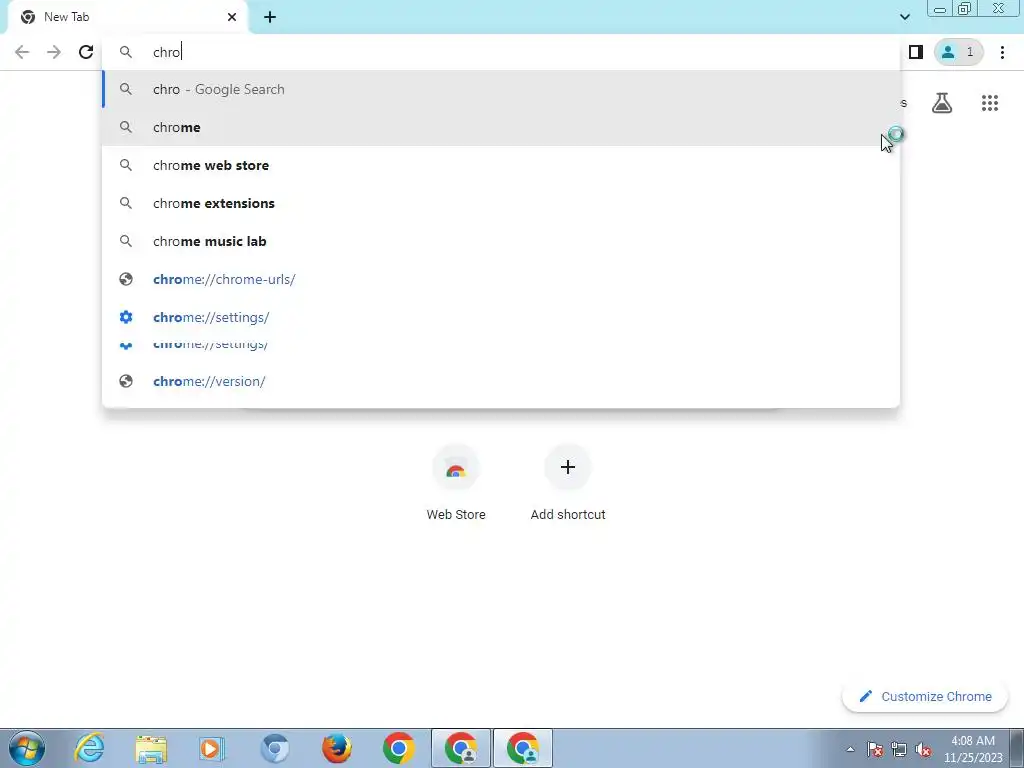
Task: Click in the address bar text field
Action: pyautogui.click(x=503, y=52)
